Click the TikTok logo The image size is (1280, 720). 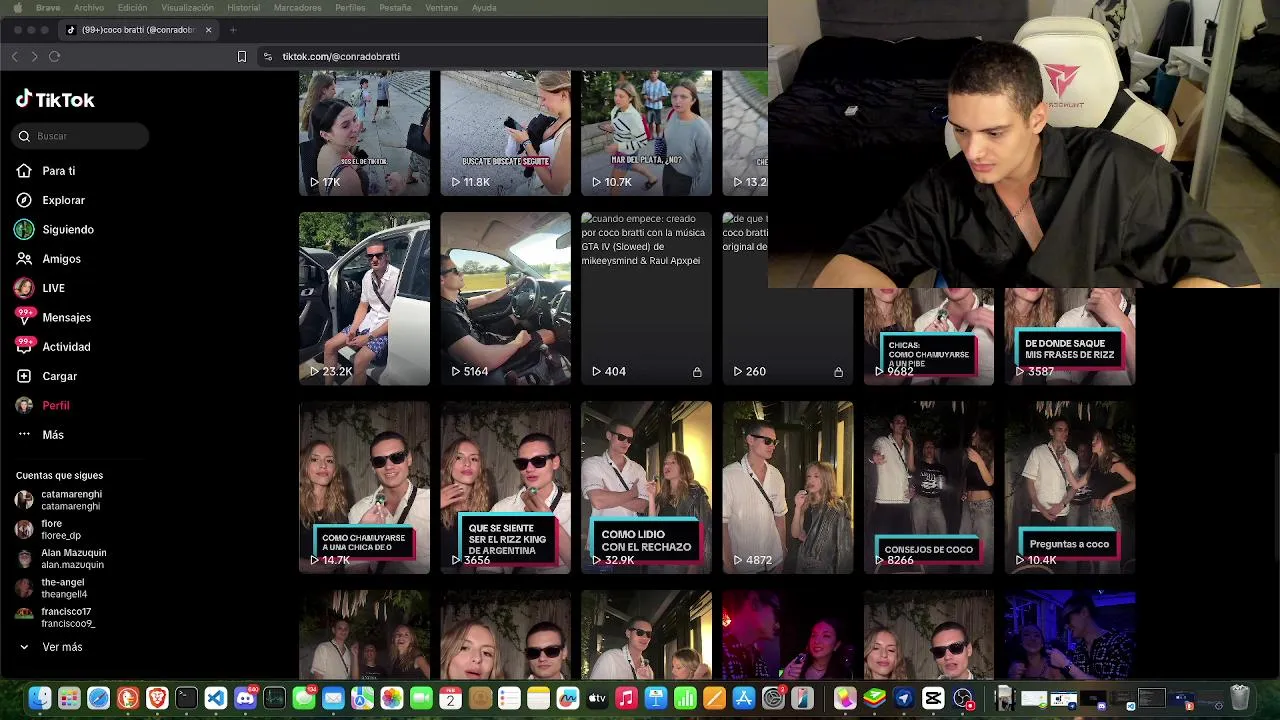pos(55,99)
